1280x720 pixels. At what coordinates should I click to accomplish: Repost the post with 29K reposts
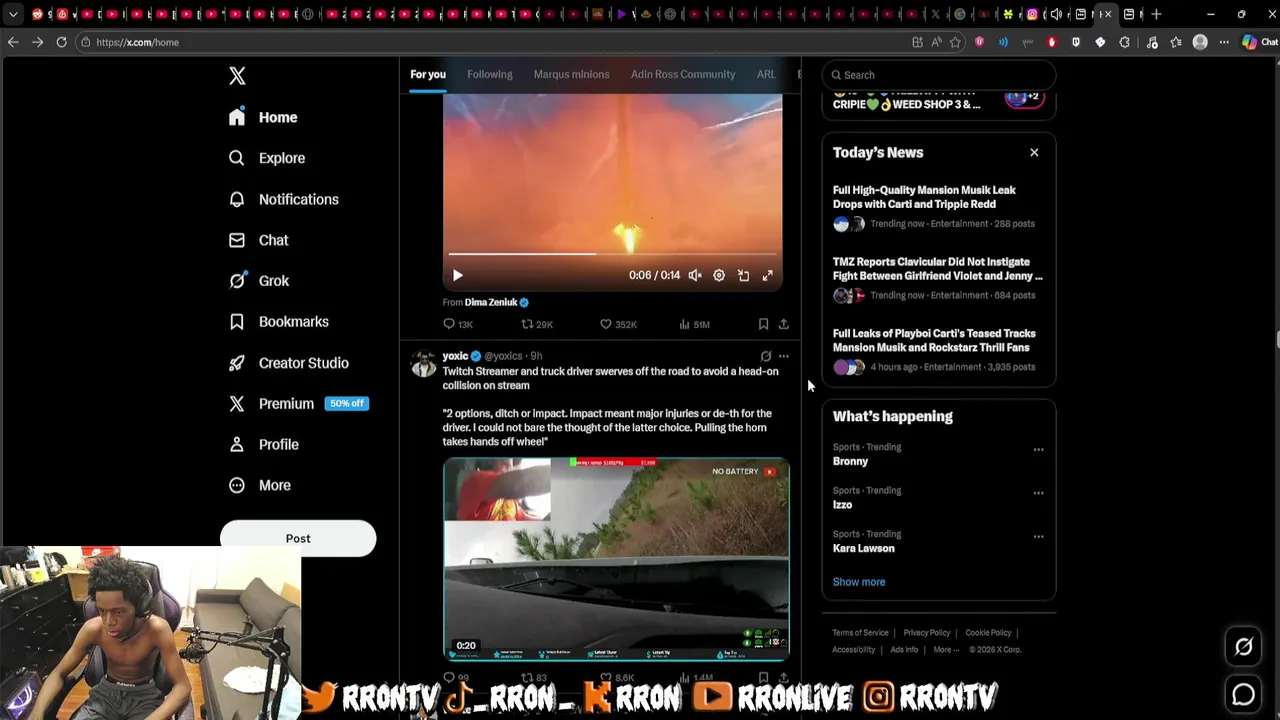537,324
